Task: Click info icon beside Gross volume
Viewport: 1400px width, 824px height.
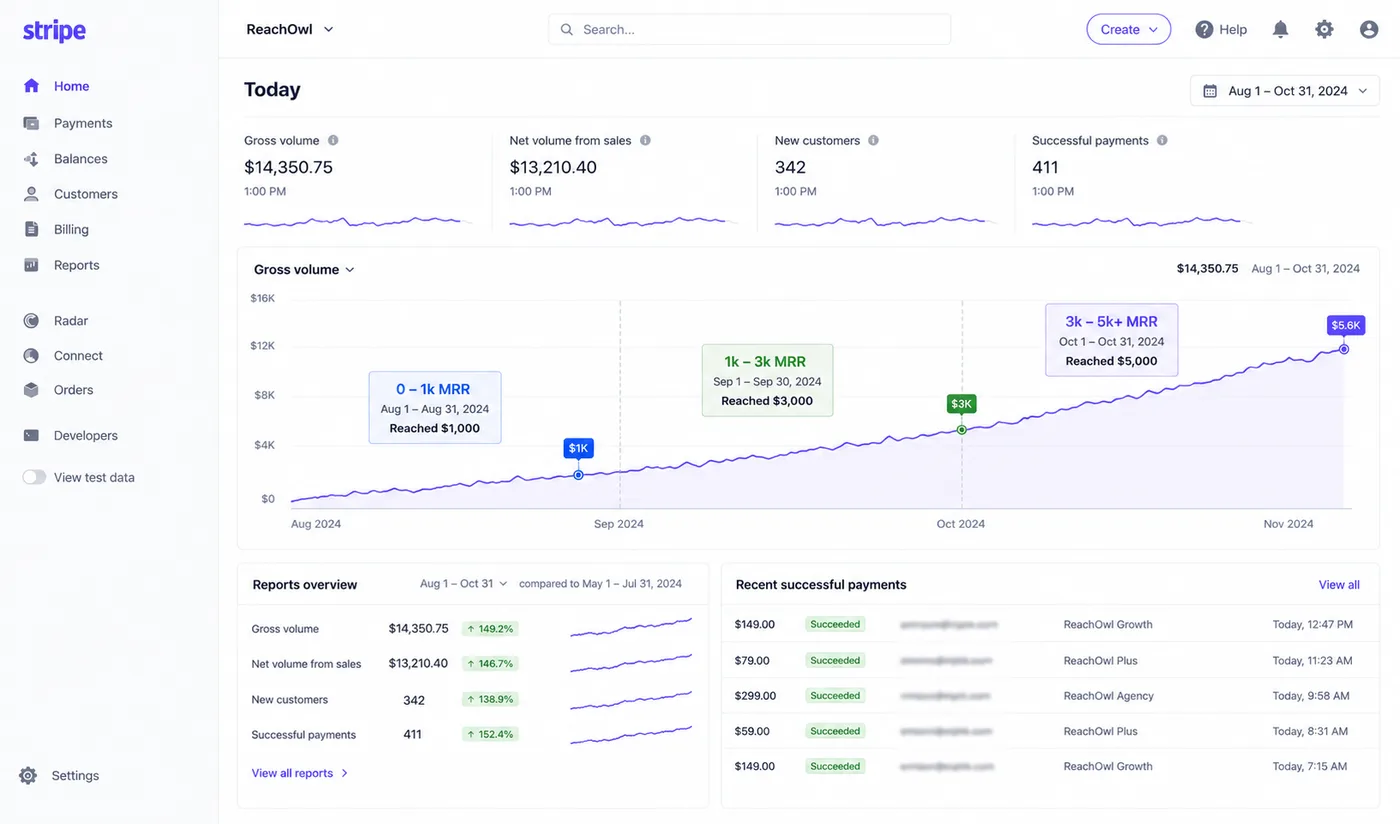Action: click(333, 141)
